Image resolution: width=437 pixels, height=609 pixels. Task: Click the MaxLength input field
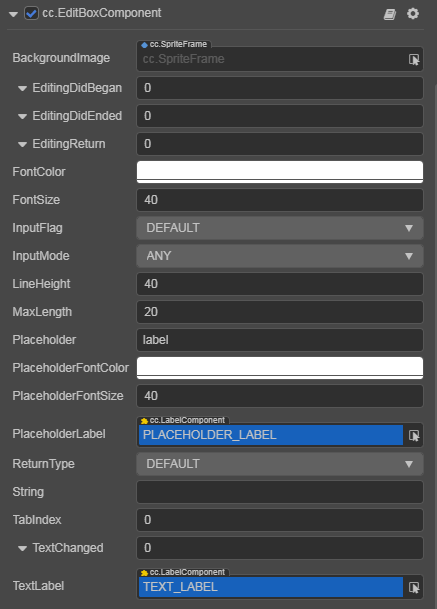tap(280, 312)
